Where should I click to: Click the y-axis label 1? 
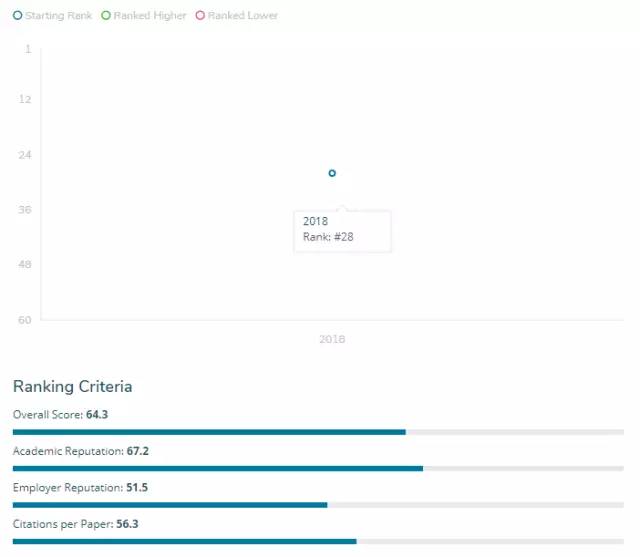[28, 49]
